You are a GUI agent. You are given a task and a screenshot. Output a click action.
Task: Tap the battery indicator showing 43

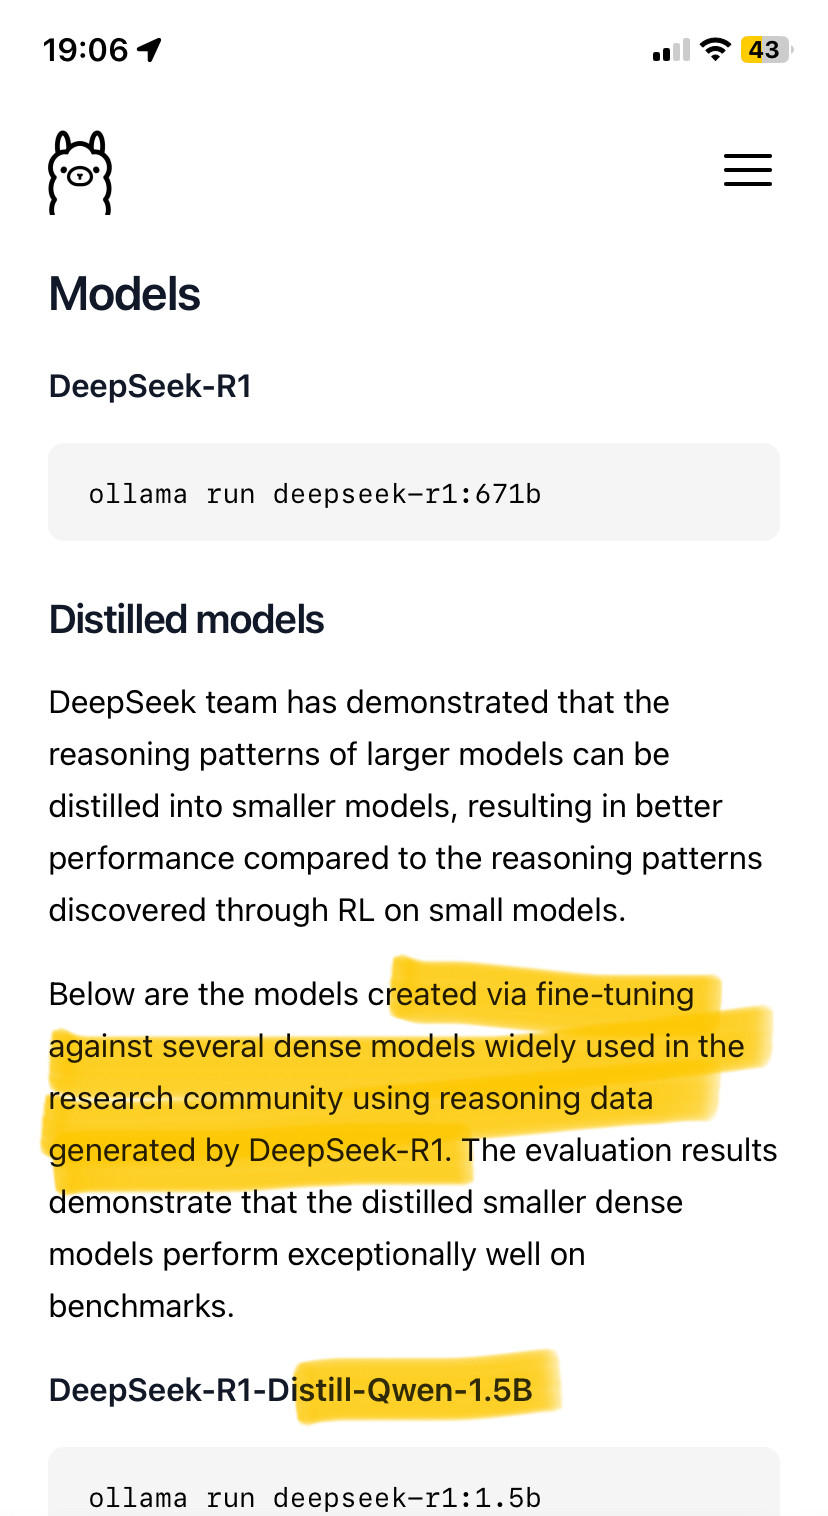pos(765,49)
